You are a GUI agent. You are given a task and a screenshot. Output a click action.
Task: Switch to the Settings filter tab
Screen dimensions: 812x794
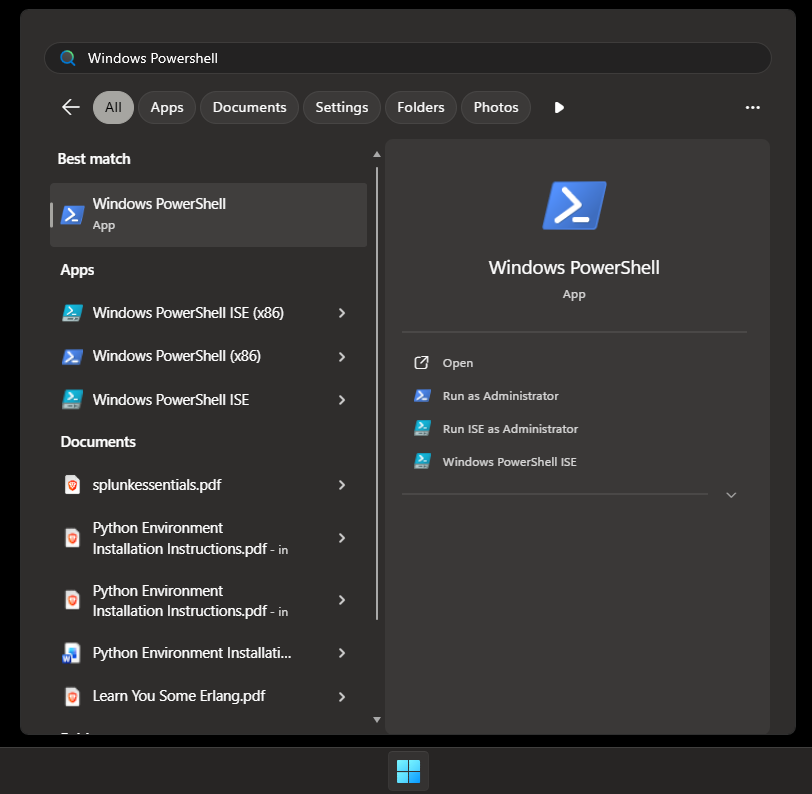coord(342,107)
